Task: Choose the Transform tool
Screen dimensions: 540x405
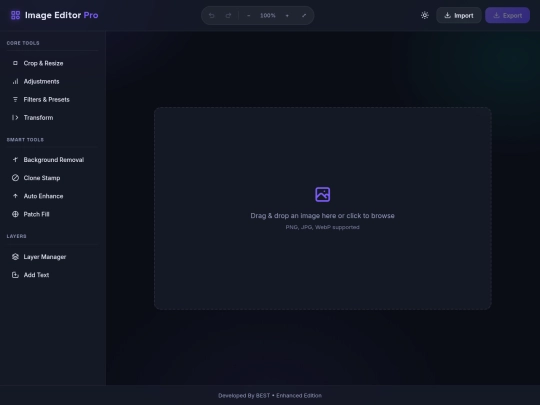Action: pos(52,117)
